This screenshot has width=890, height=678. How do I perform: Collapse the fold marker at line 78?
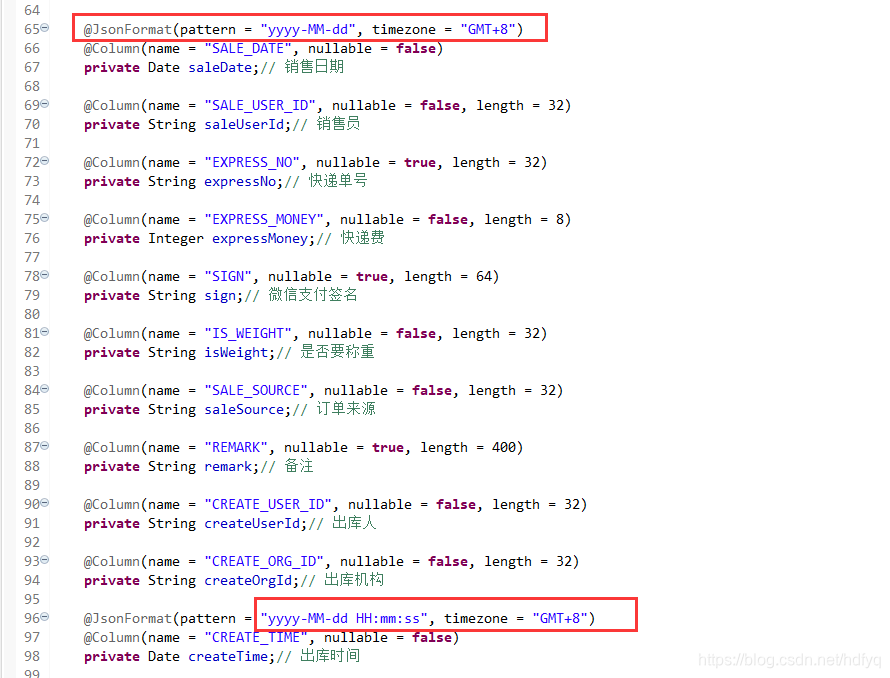point(45,274)
